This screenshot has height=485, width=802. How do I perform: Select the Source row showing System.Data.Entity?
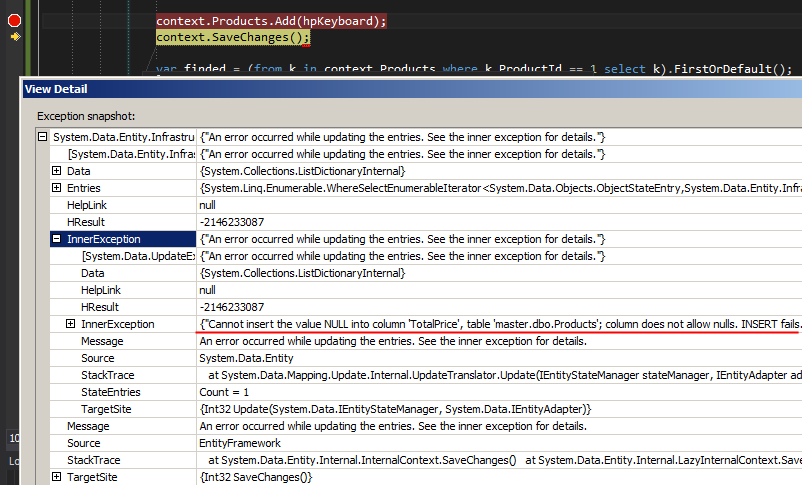click(x=97, y=358)
